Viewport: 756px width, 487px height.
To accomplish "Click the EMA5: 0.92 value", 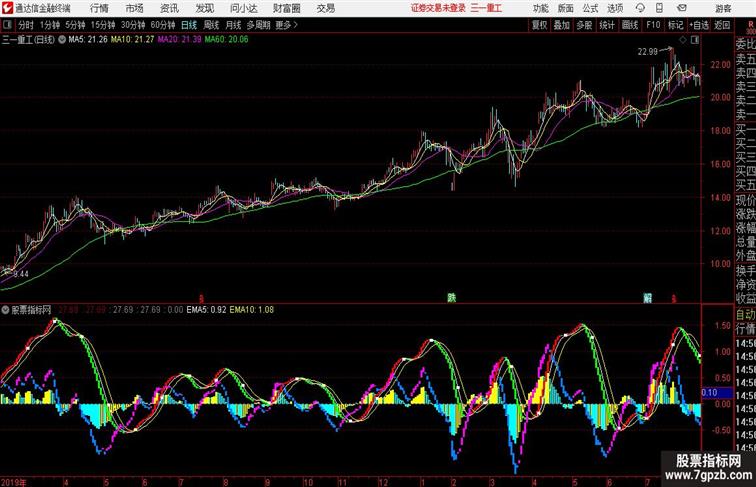I will [x=206, y=310].
